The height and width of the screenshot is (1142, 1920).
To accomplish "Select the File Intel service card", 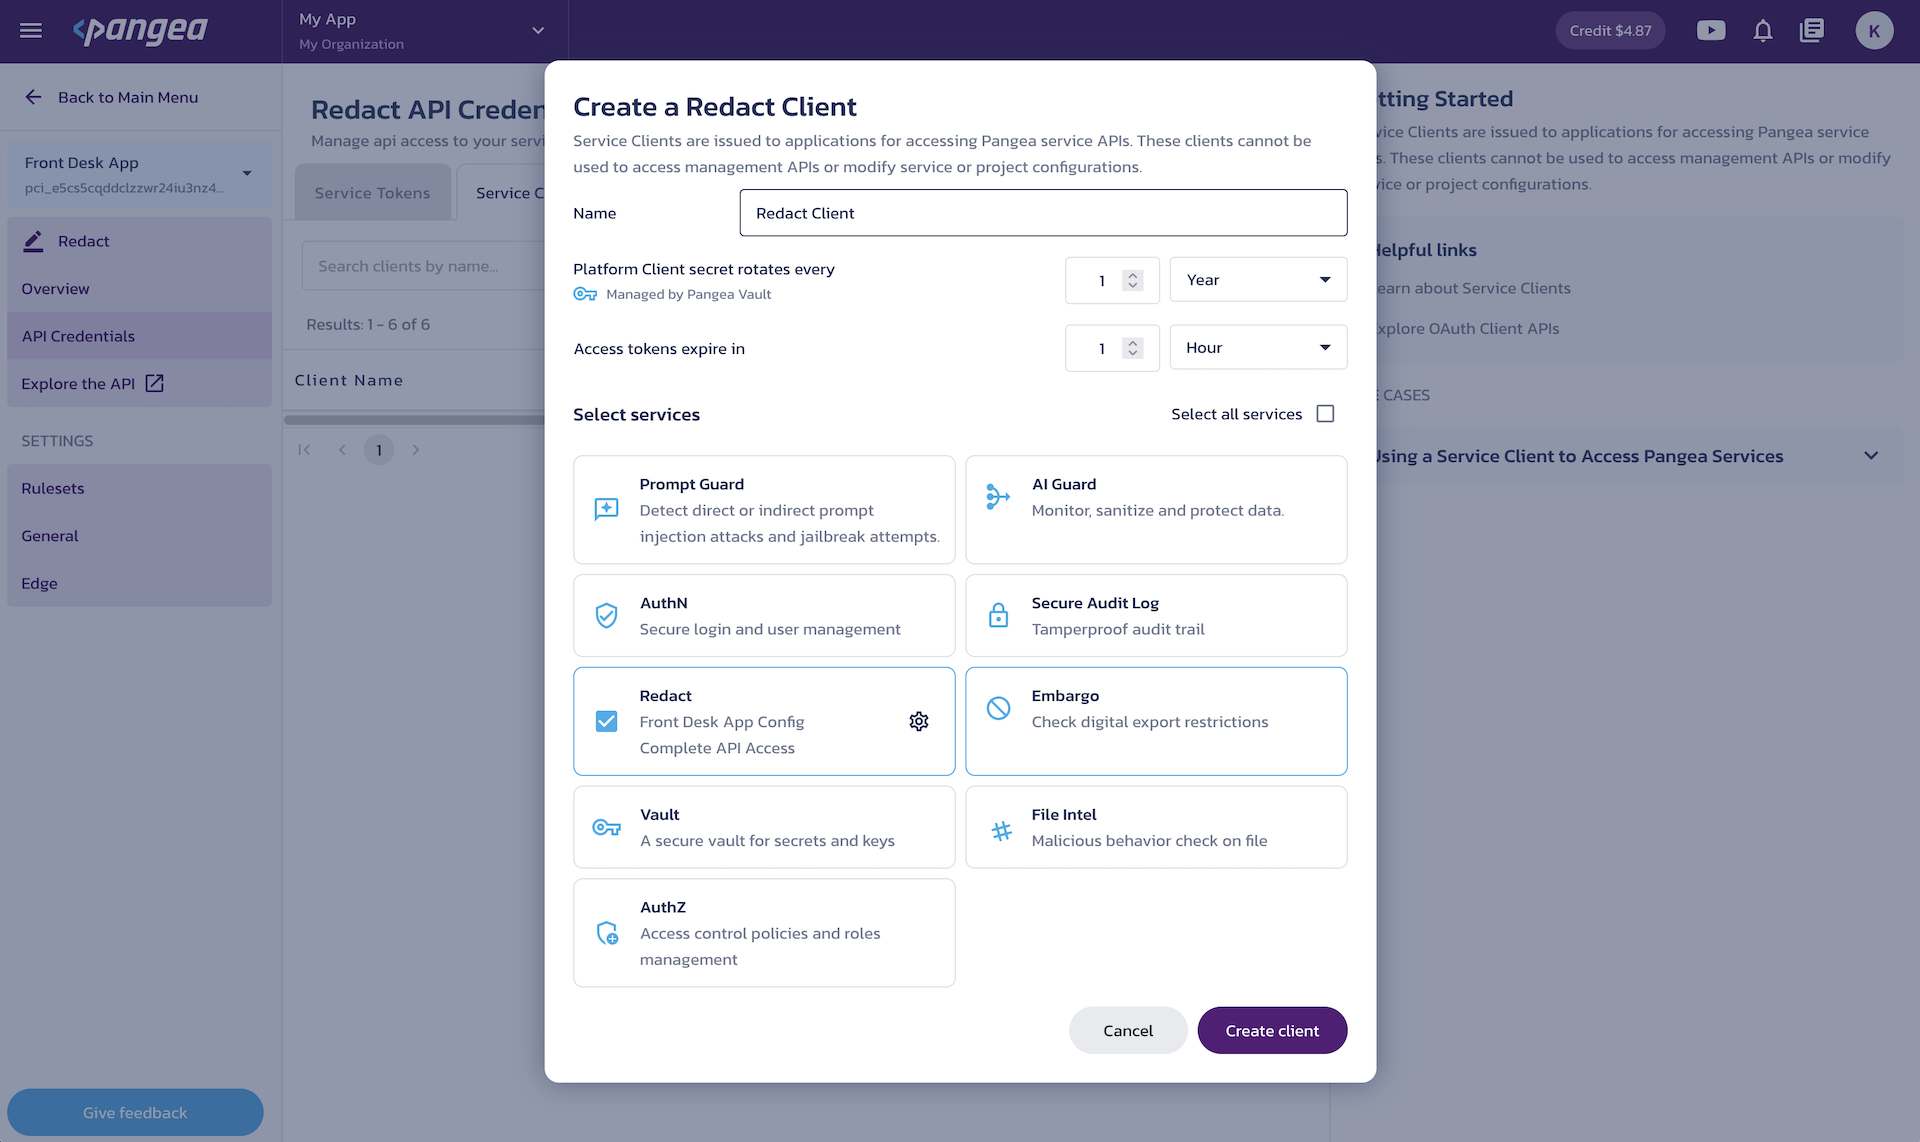I will pos(1156,827).
